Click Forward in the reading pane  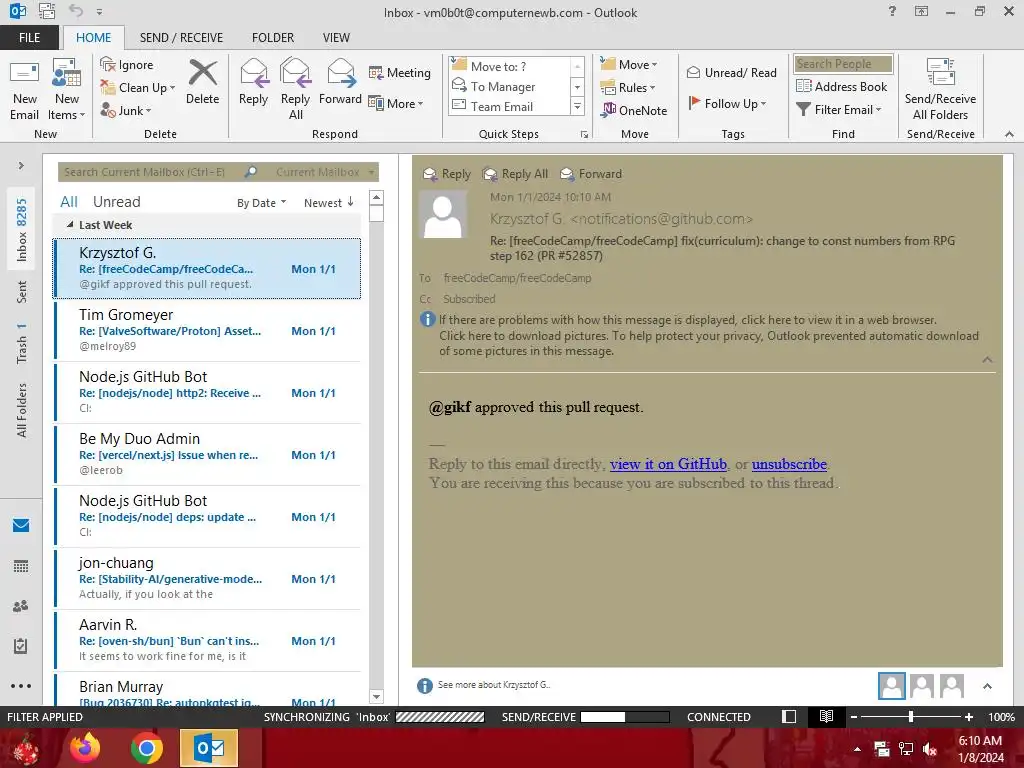coord(591,174)
